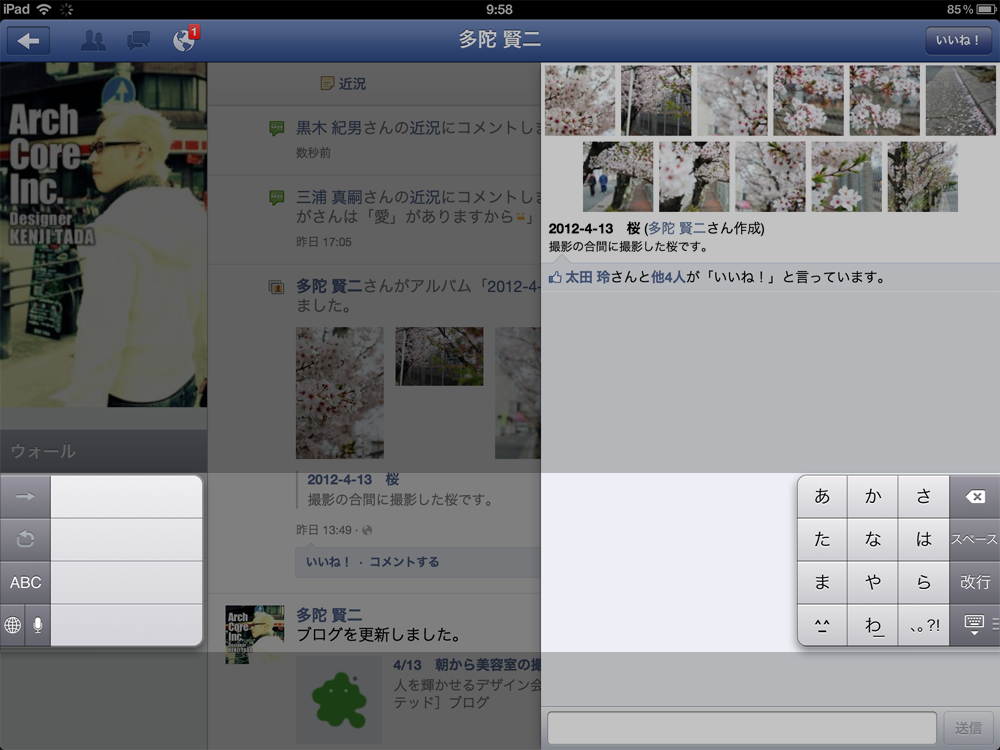The width and height of the screenshot is (1000, 750).
Task: Select the 近況 status tab
Action: [x=343, y=84]
